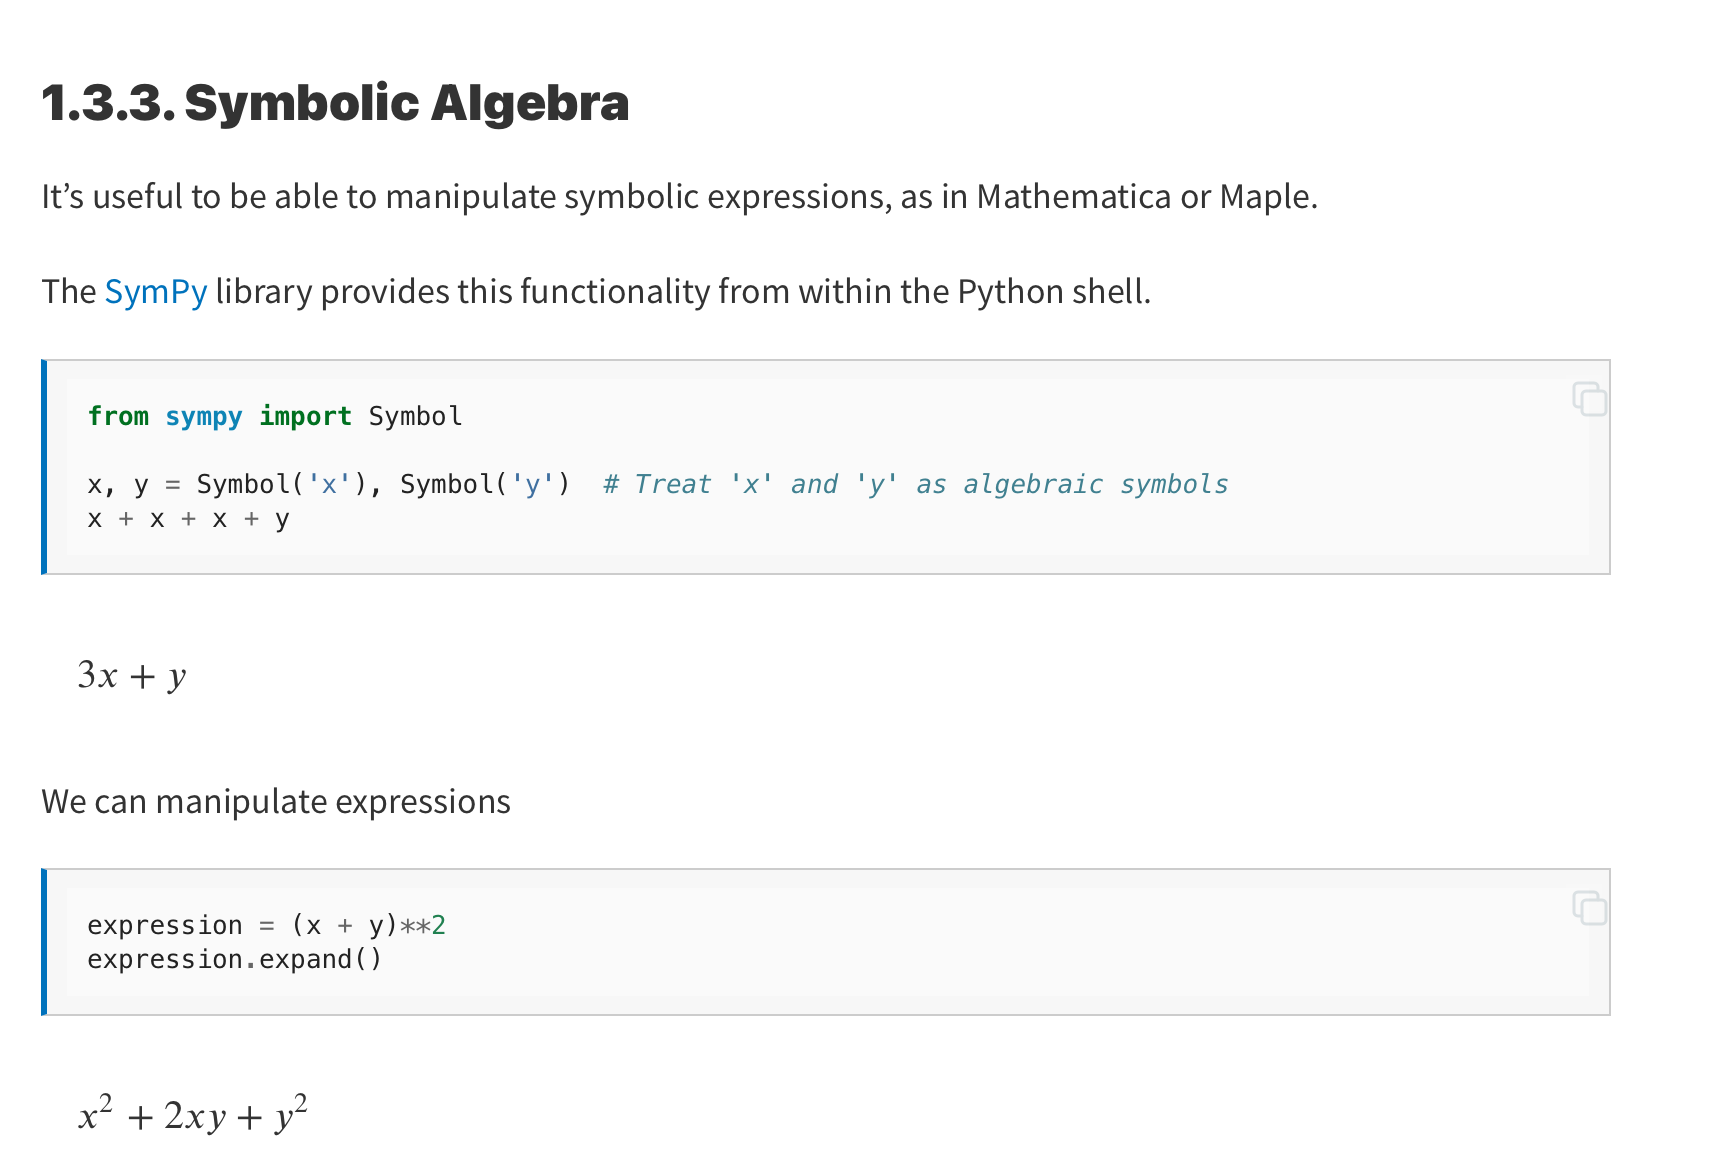Open the SymPy library link
The width and height of the screenshot is (1714, 1176).
pos(156,292)
